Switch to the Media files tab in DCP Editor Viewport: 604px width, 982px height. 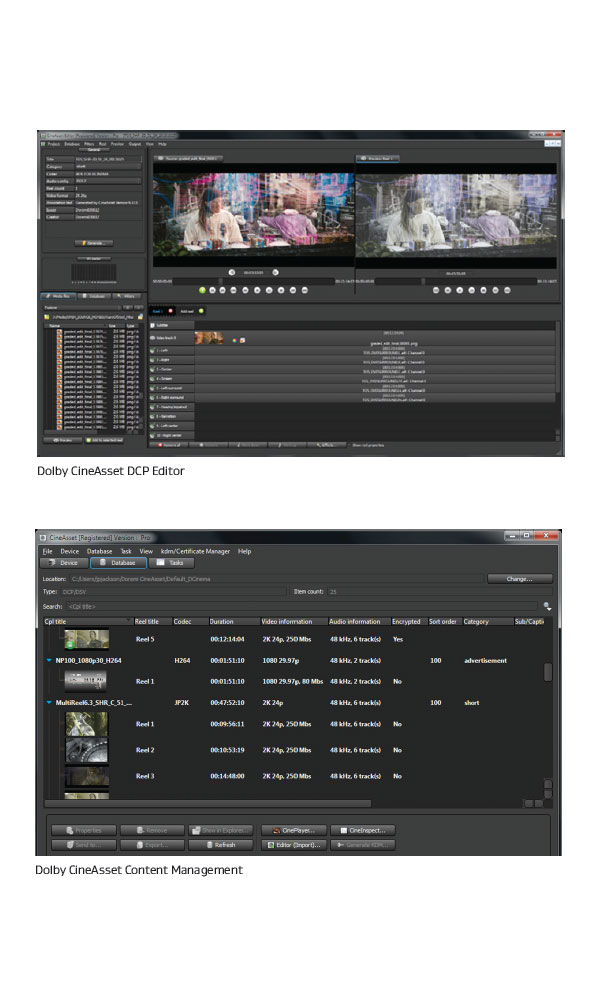click(57, 296)
